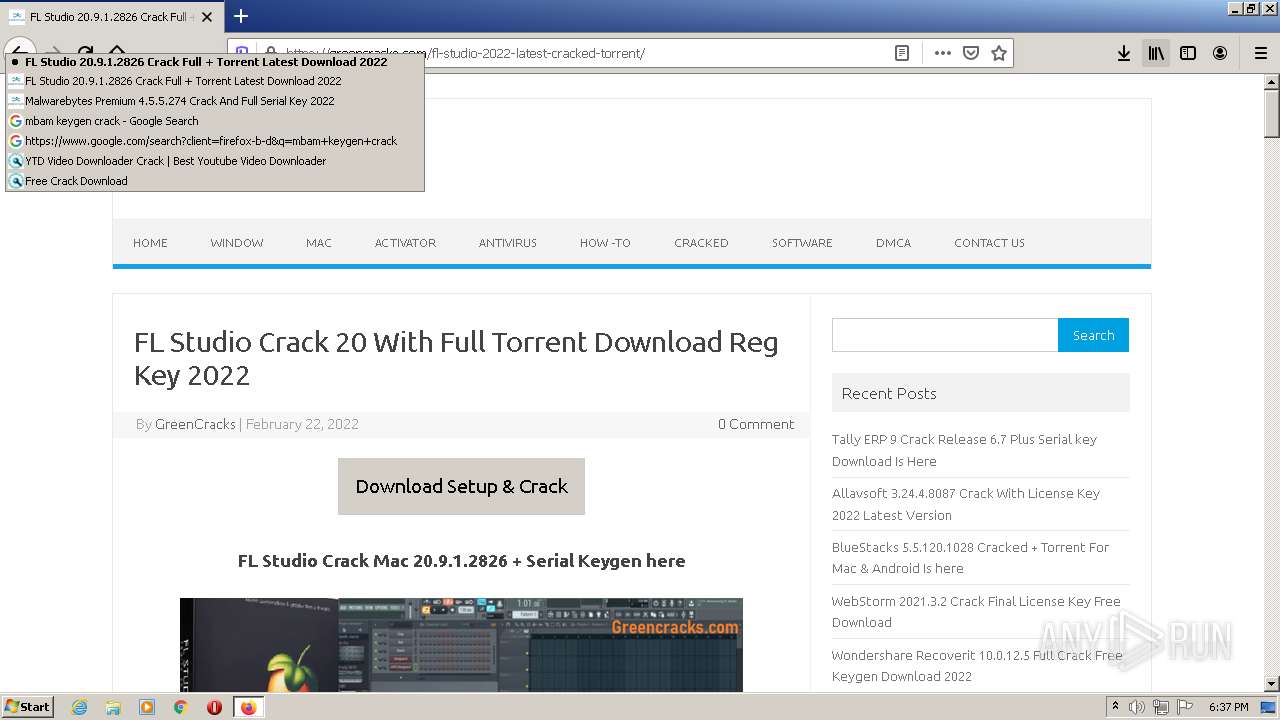This screenshot has width=1280, height=720.
Task: Open the CRACKED nav item
Action: [701, 243]
